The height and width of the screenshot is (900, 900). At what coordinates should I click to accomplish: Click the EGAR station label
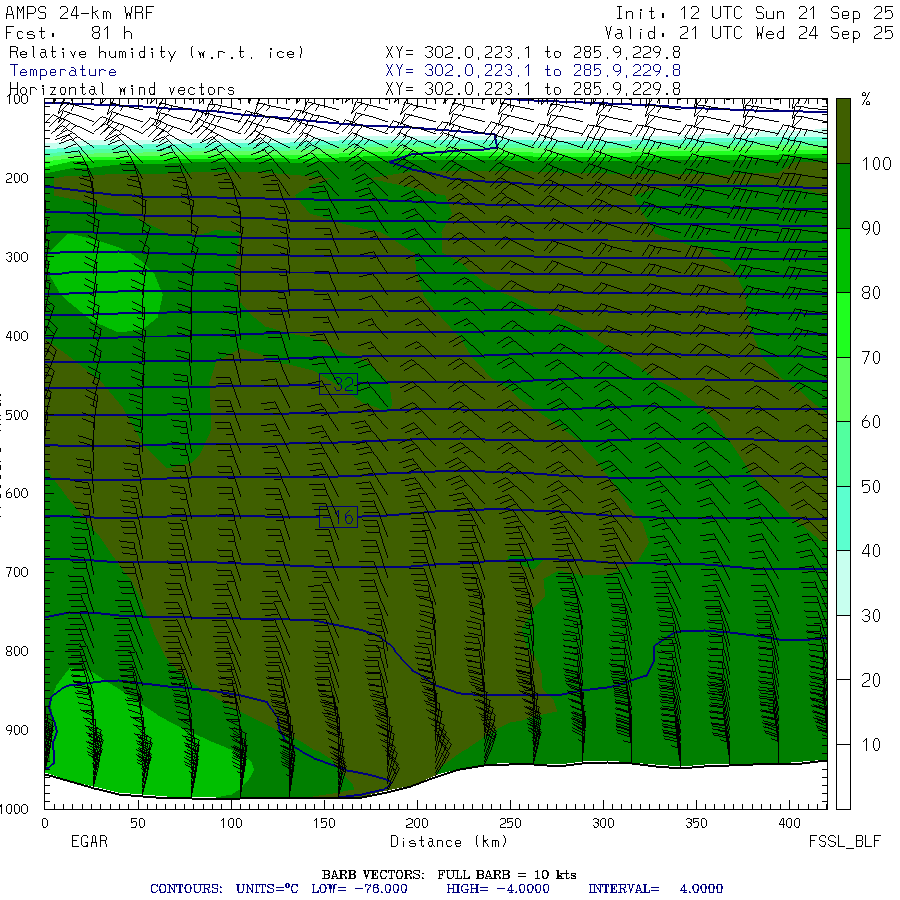(89, 841)
